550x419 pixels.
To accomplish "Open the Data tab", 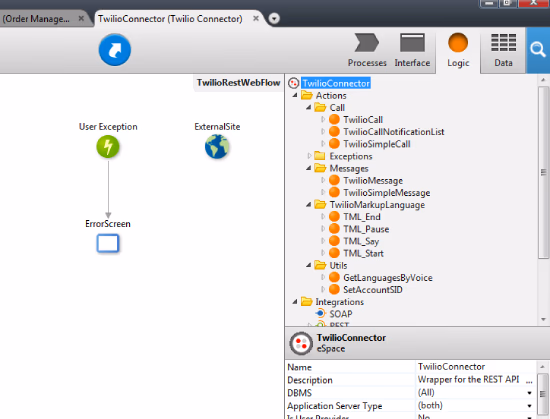I will [503, 50].
